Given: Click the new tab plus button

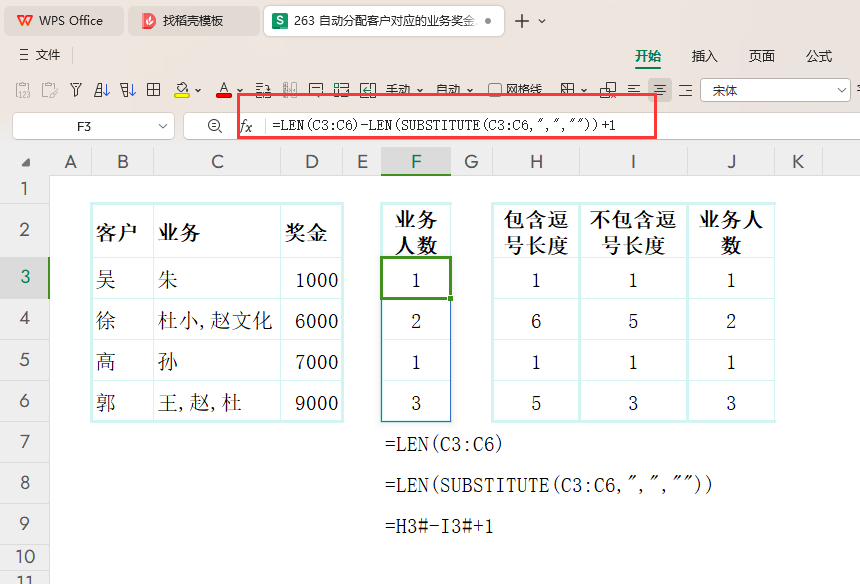Looking at the screenshot, I should pyautogui.click(x=522, y=21).
